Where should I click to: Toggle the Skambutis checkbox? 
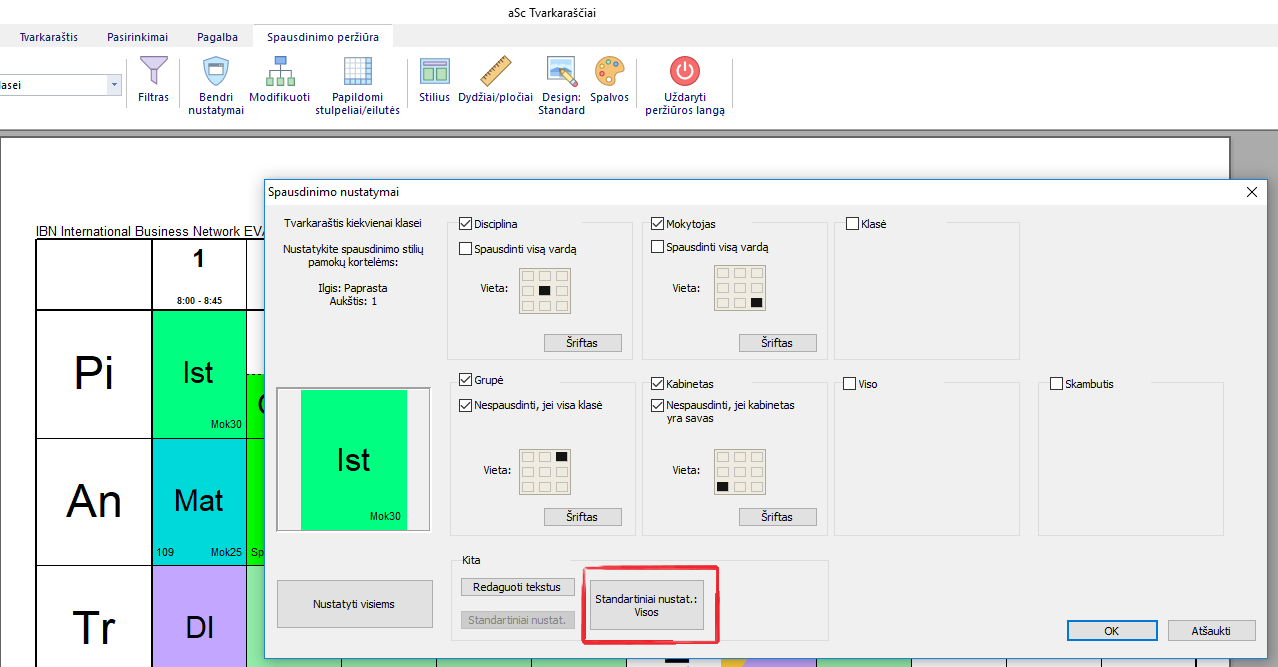[x=1057, y=384]
